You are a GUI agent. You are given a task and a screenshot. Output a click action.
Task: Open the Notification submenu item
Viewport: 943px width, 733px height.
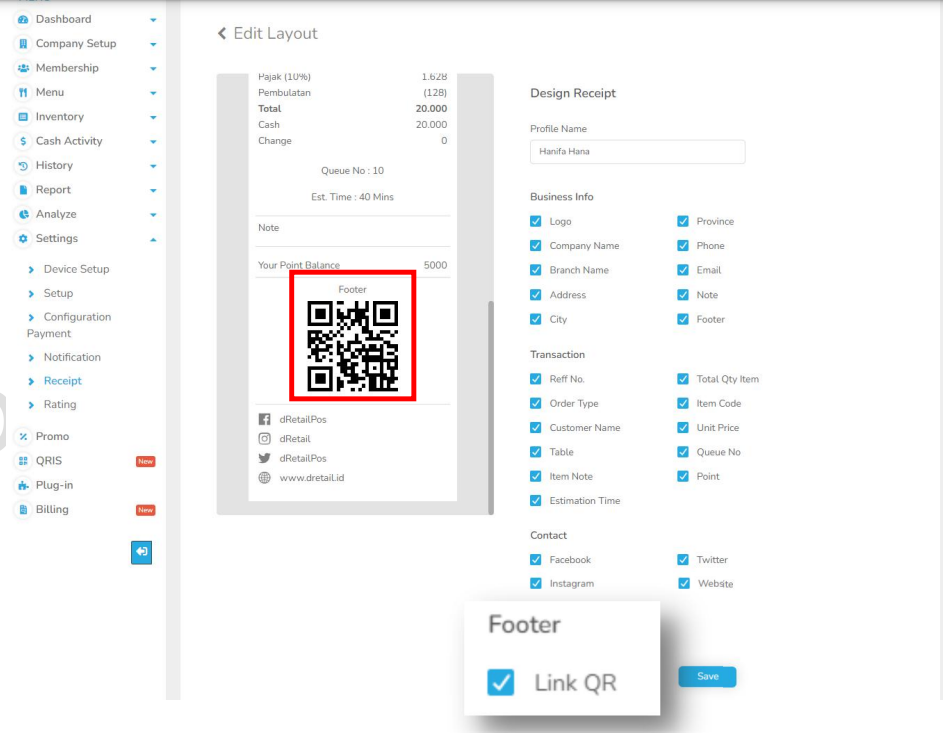72,357
